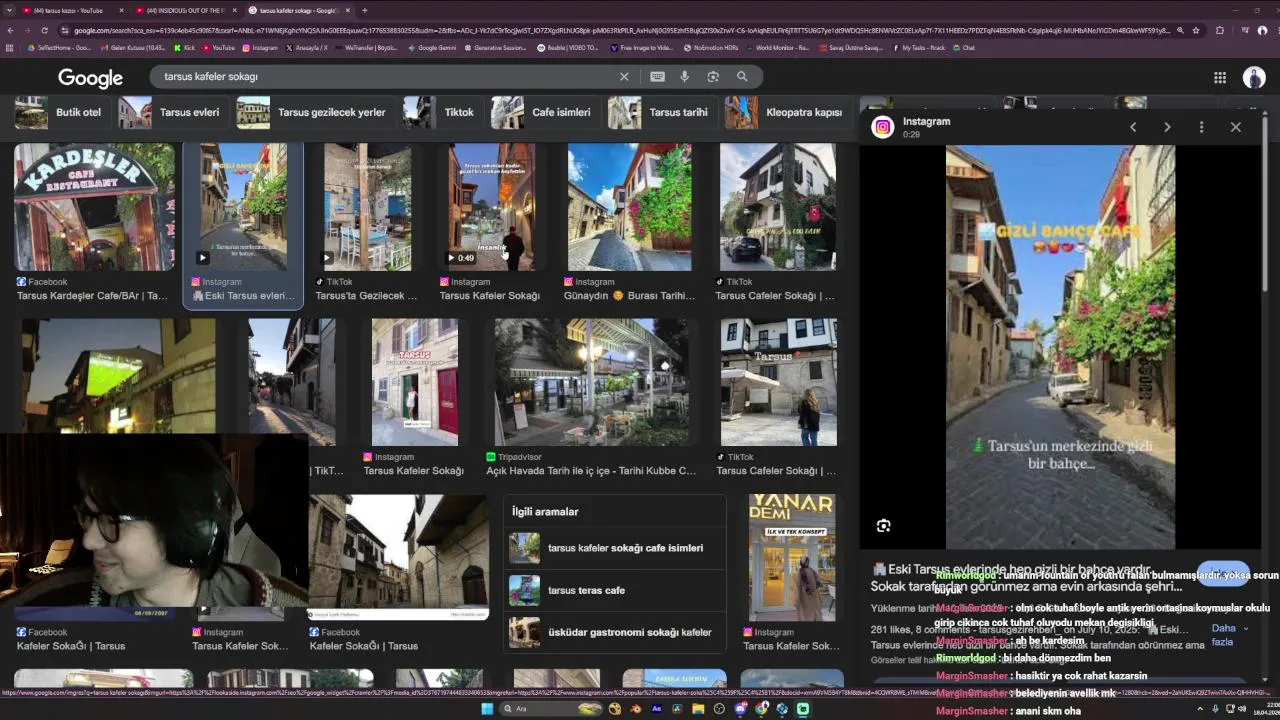Image resolution: width=1280 pixels, height=720 pixels.
Task: Open more options in preview panel
Action: click(1201, 127)
